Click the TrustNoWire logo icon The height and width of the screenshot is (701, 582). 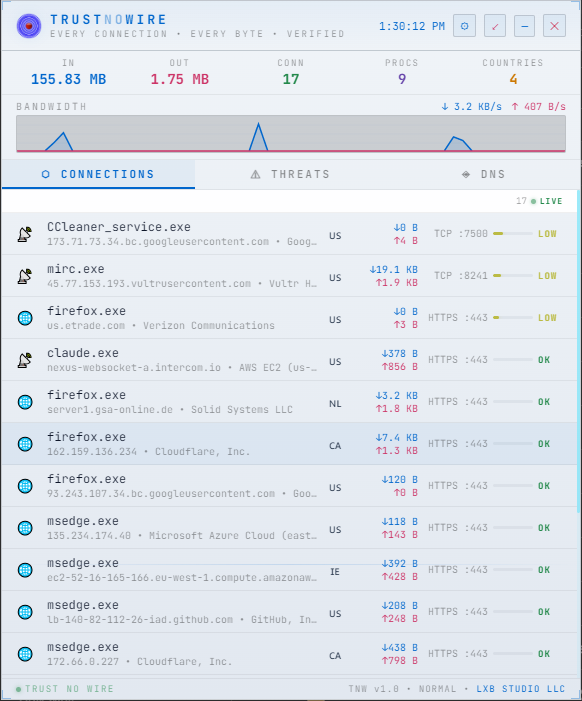(x=29, y=26)
